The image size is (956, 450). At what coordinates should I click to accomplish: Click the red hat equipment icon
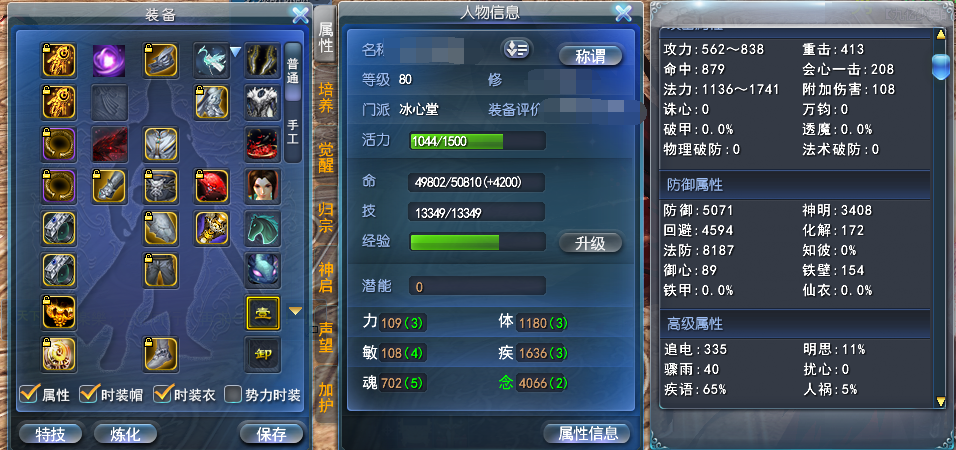point(212,187)
